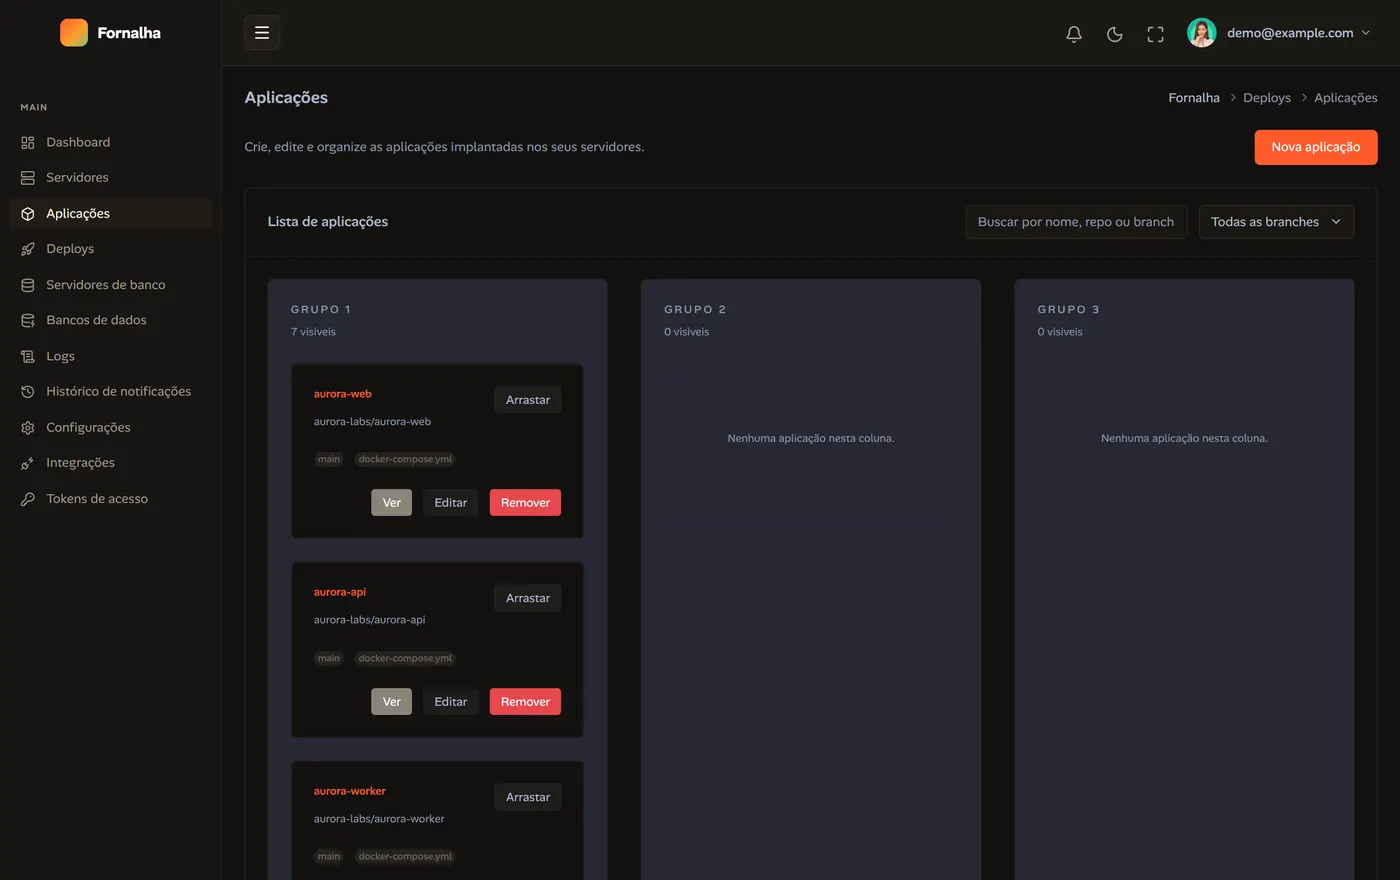
Task: Open Dashboard in the sidebar
Action: coord(111,142)
